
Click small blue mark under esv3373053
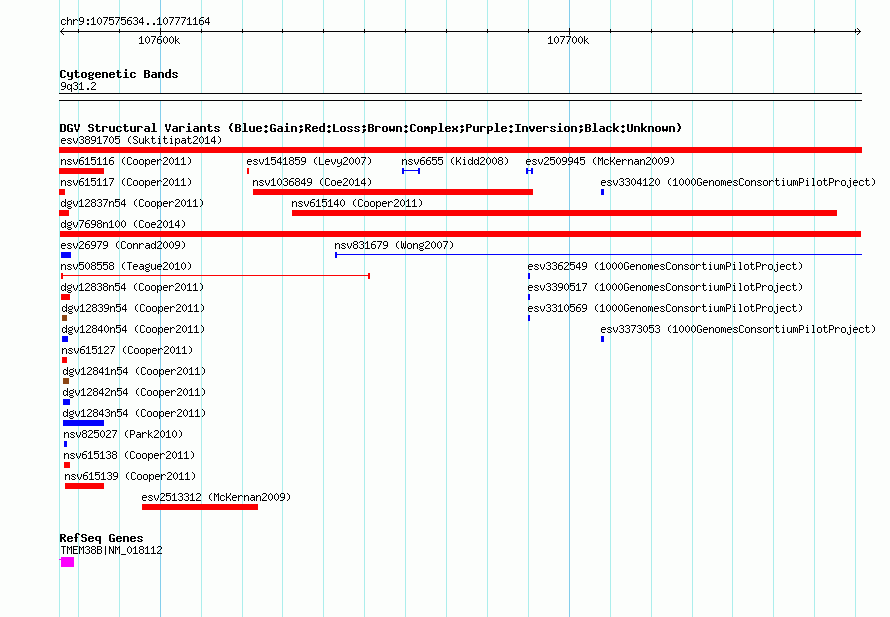pyautogui.click(x=602, y=339)
